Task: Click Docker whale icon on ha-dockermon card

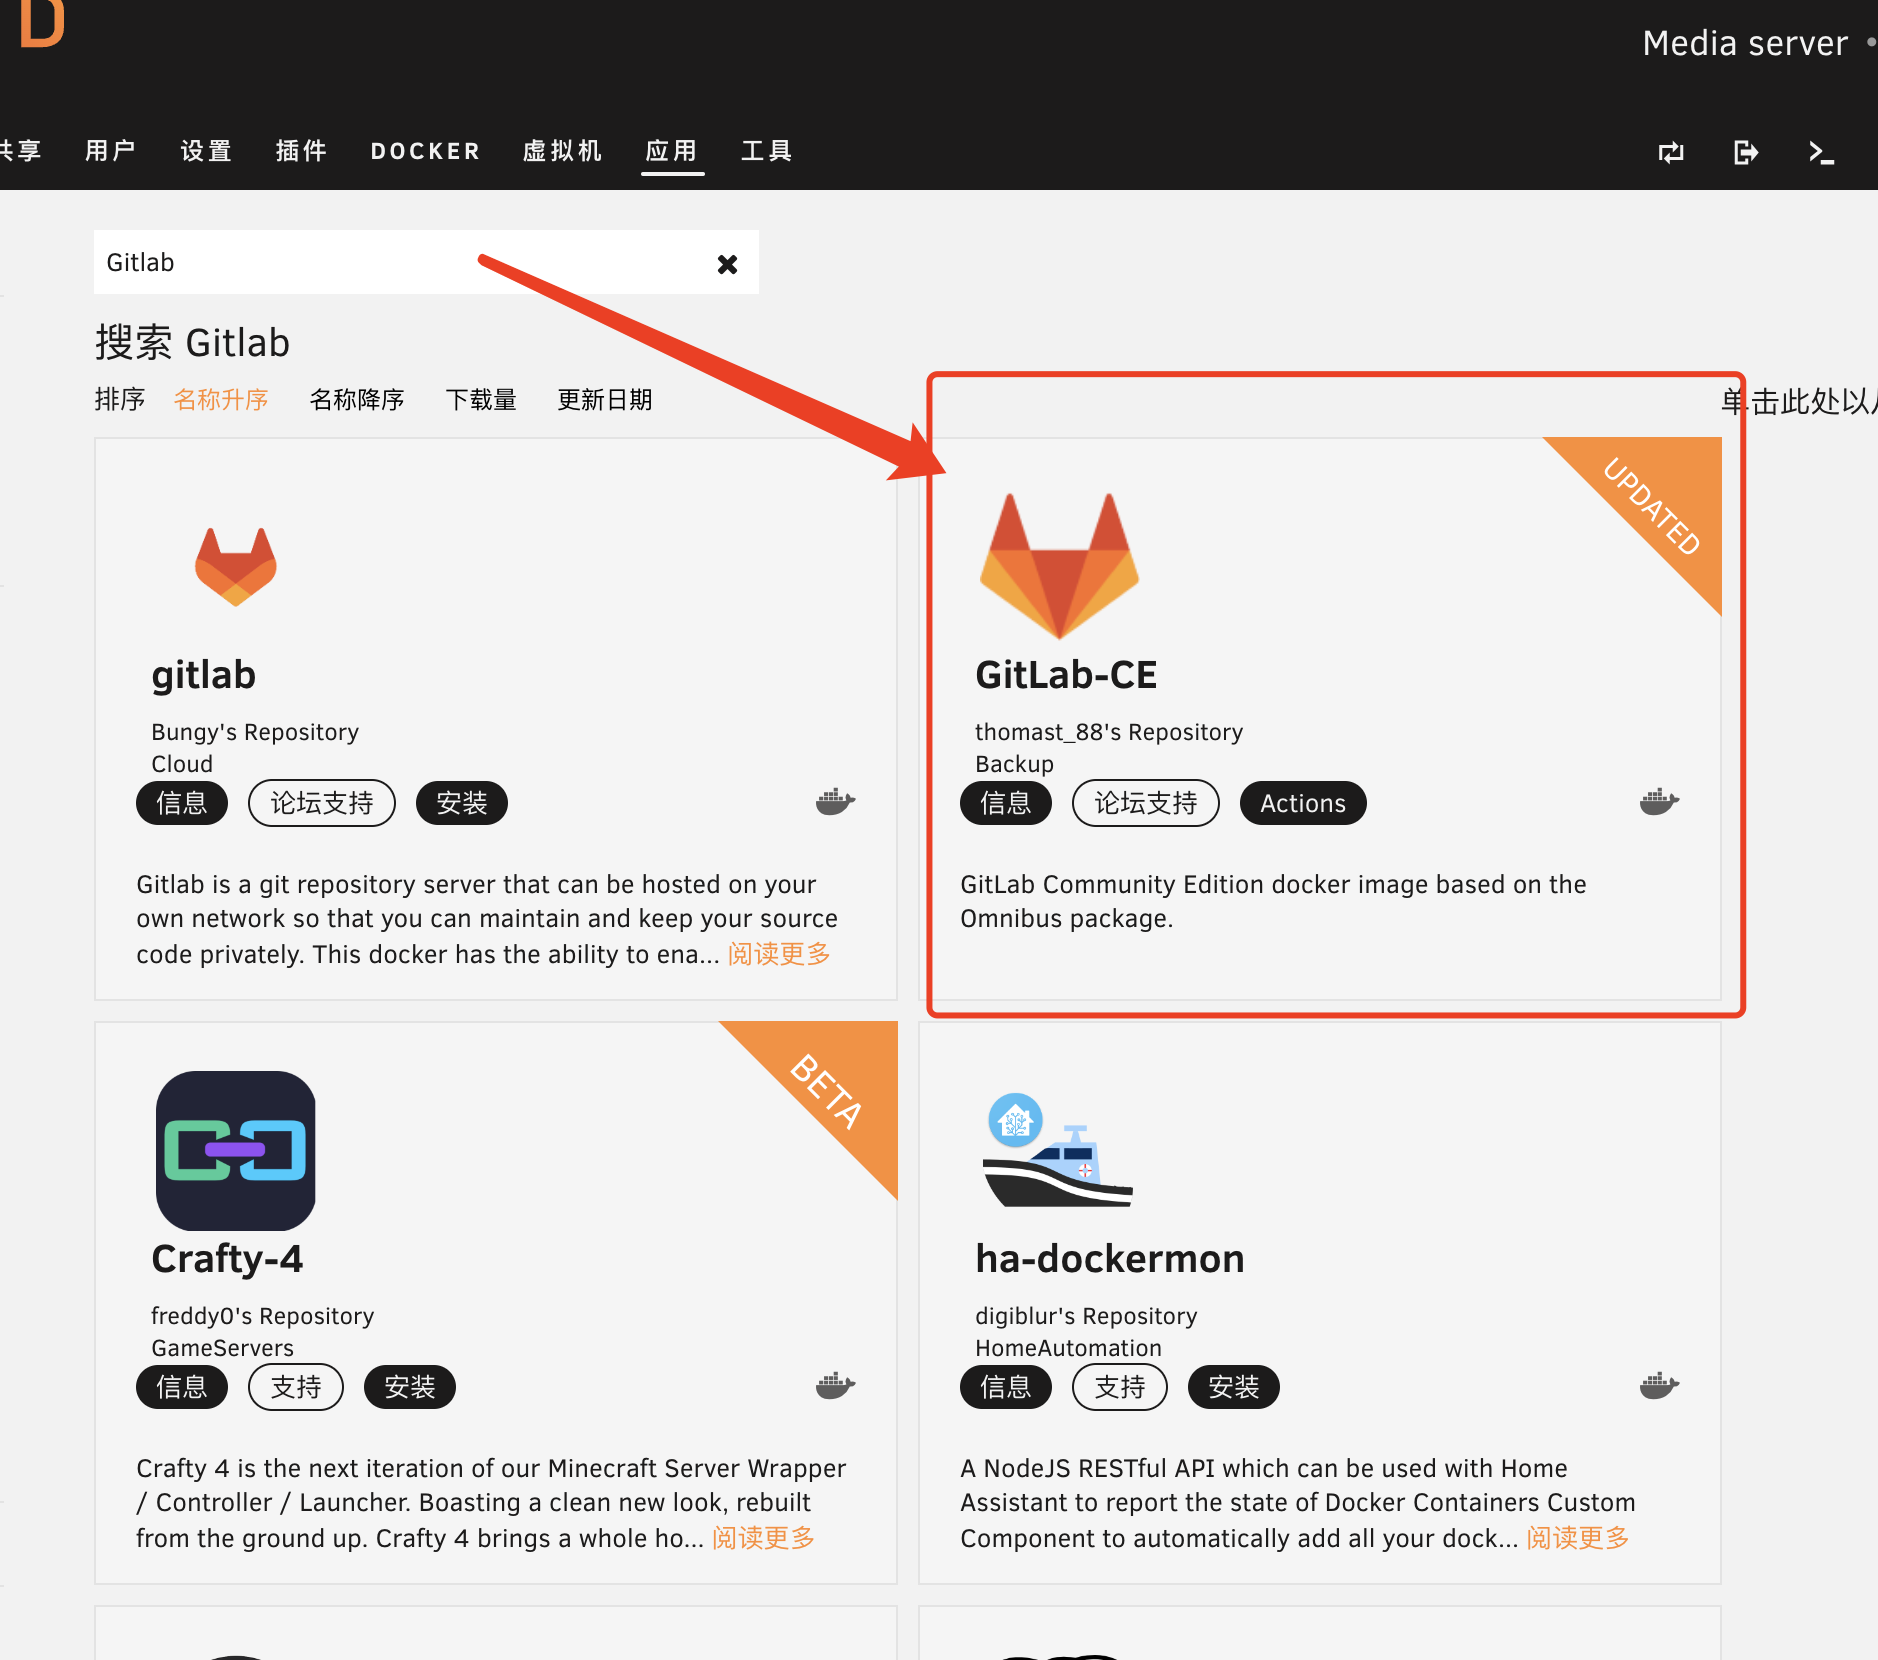Action: [x=1659, y=1386]
